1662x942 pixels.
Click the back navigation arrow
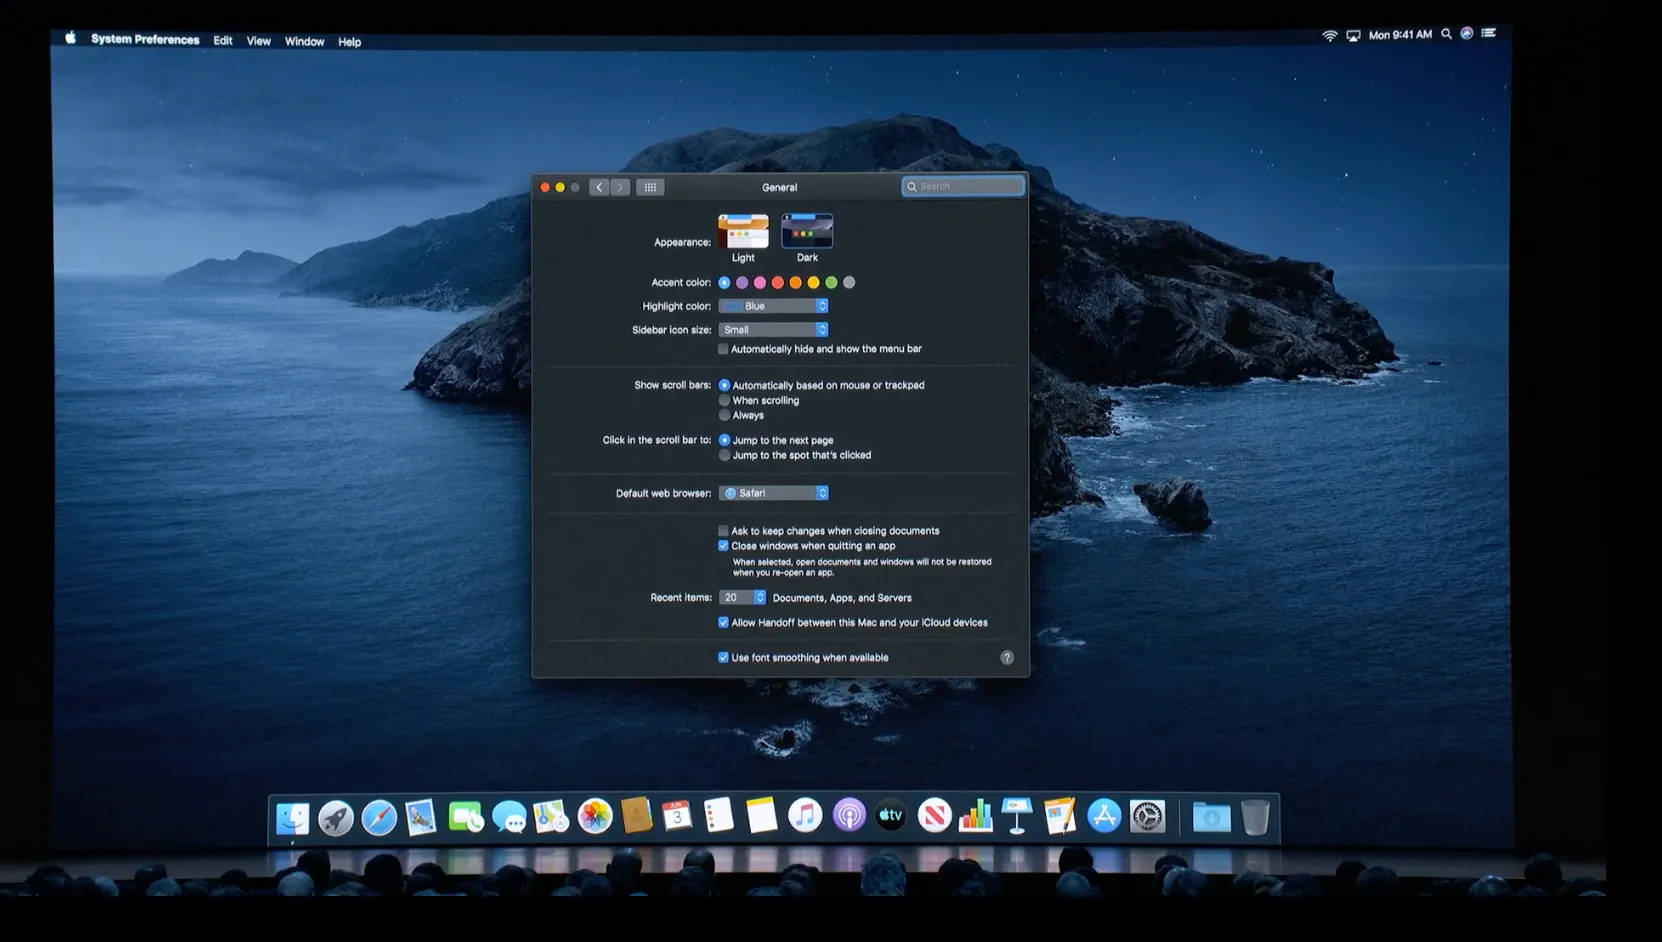599,187
